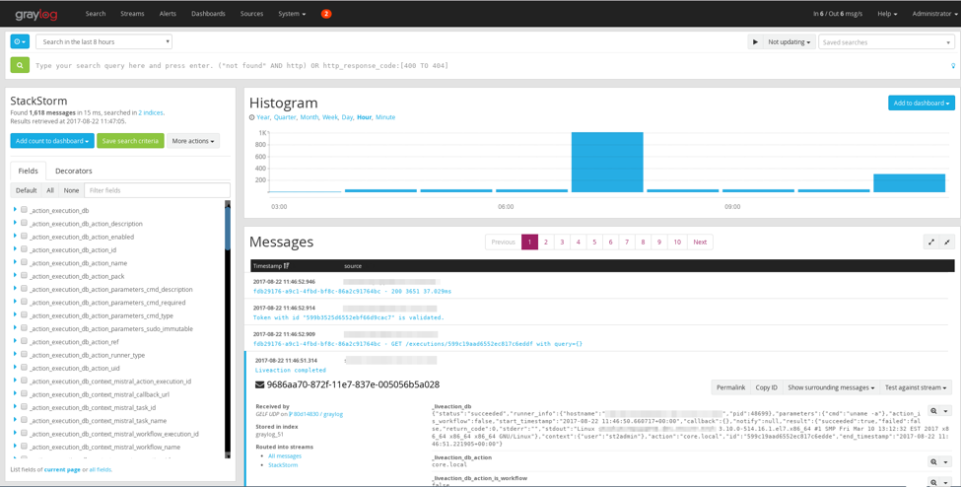The height and width of the screenshot is (487, 961).
Task: Expand the _action_execution_db_action_parameters_cmd_type field
Action: tap(15, 315)
